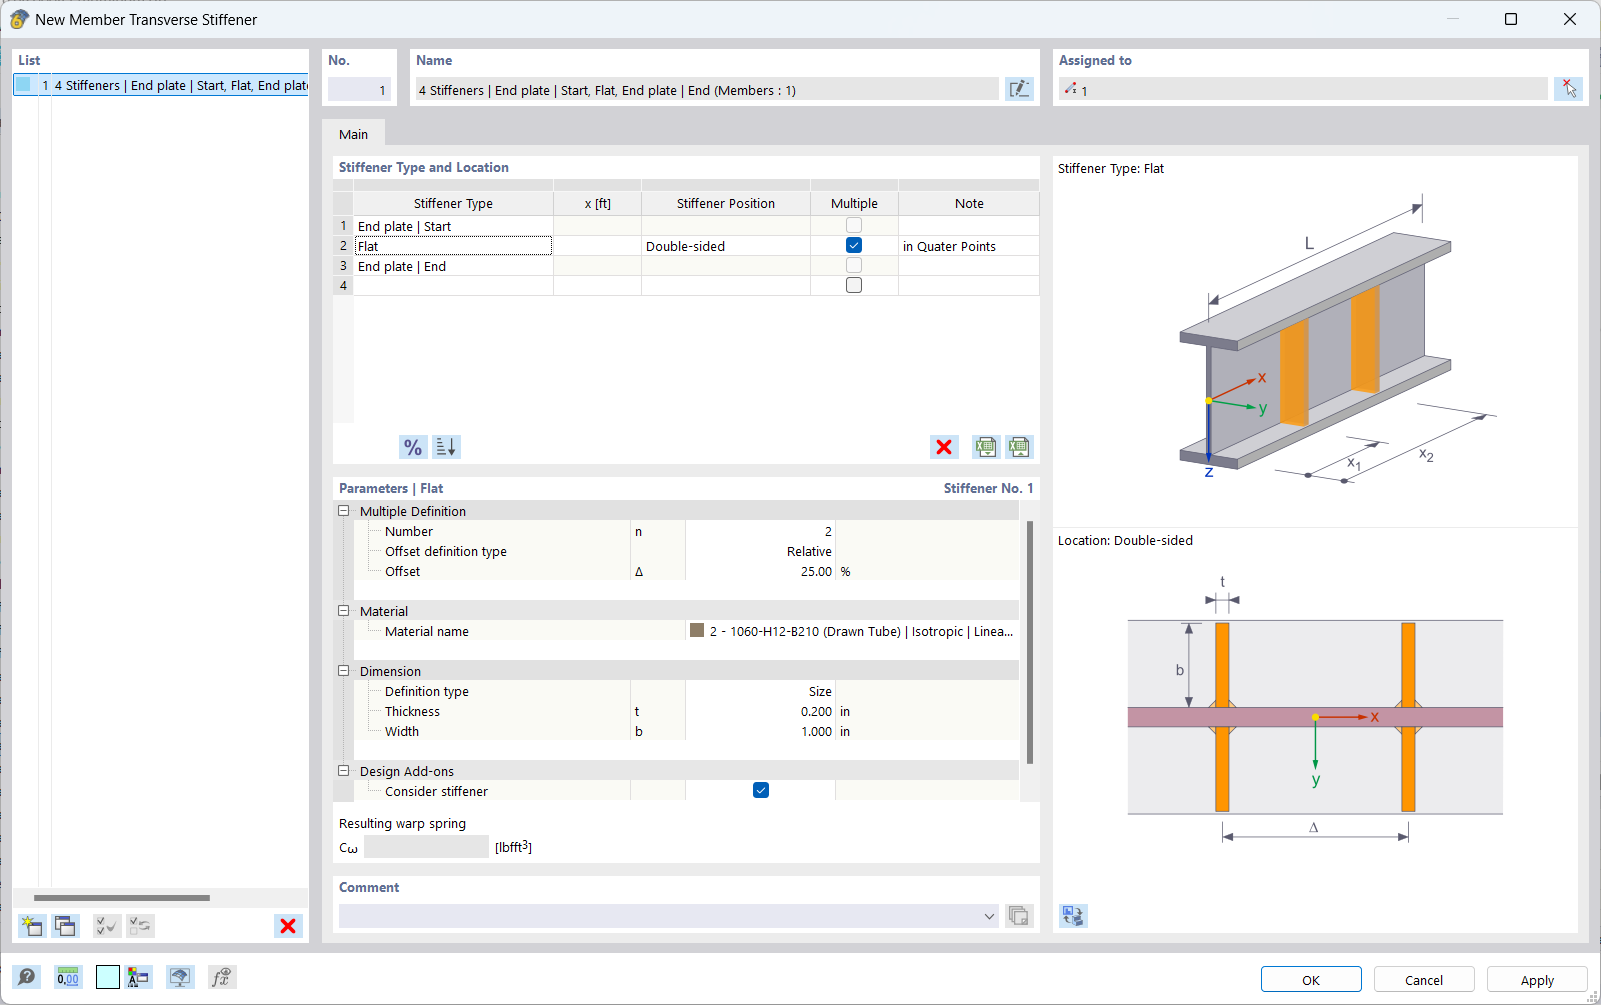Click the 'End plate | End' stiffener type cell
This screenshot has width=1601, height=1005.
[453, 266]
